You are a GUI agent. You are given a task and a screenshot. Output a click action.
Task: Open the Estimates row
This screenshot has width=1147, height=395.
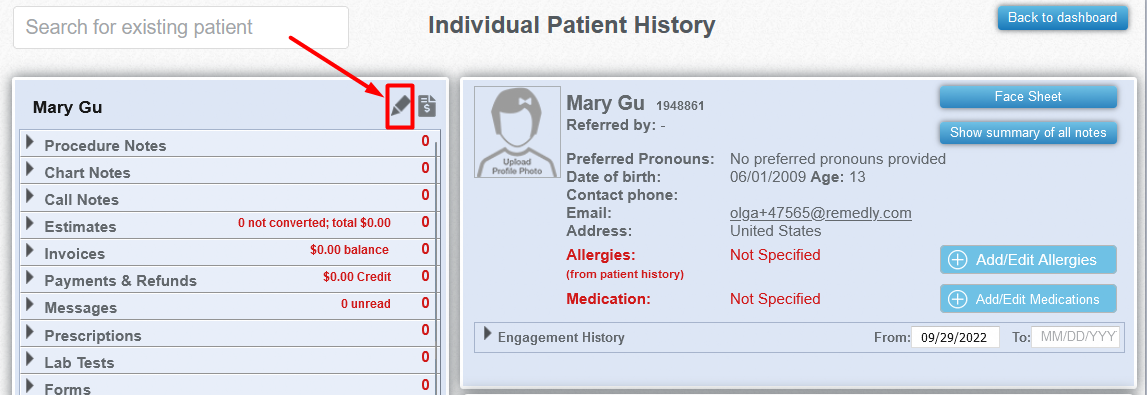point(230,225)
